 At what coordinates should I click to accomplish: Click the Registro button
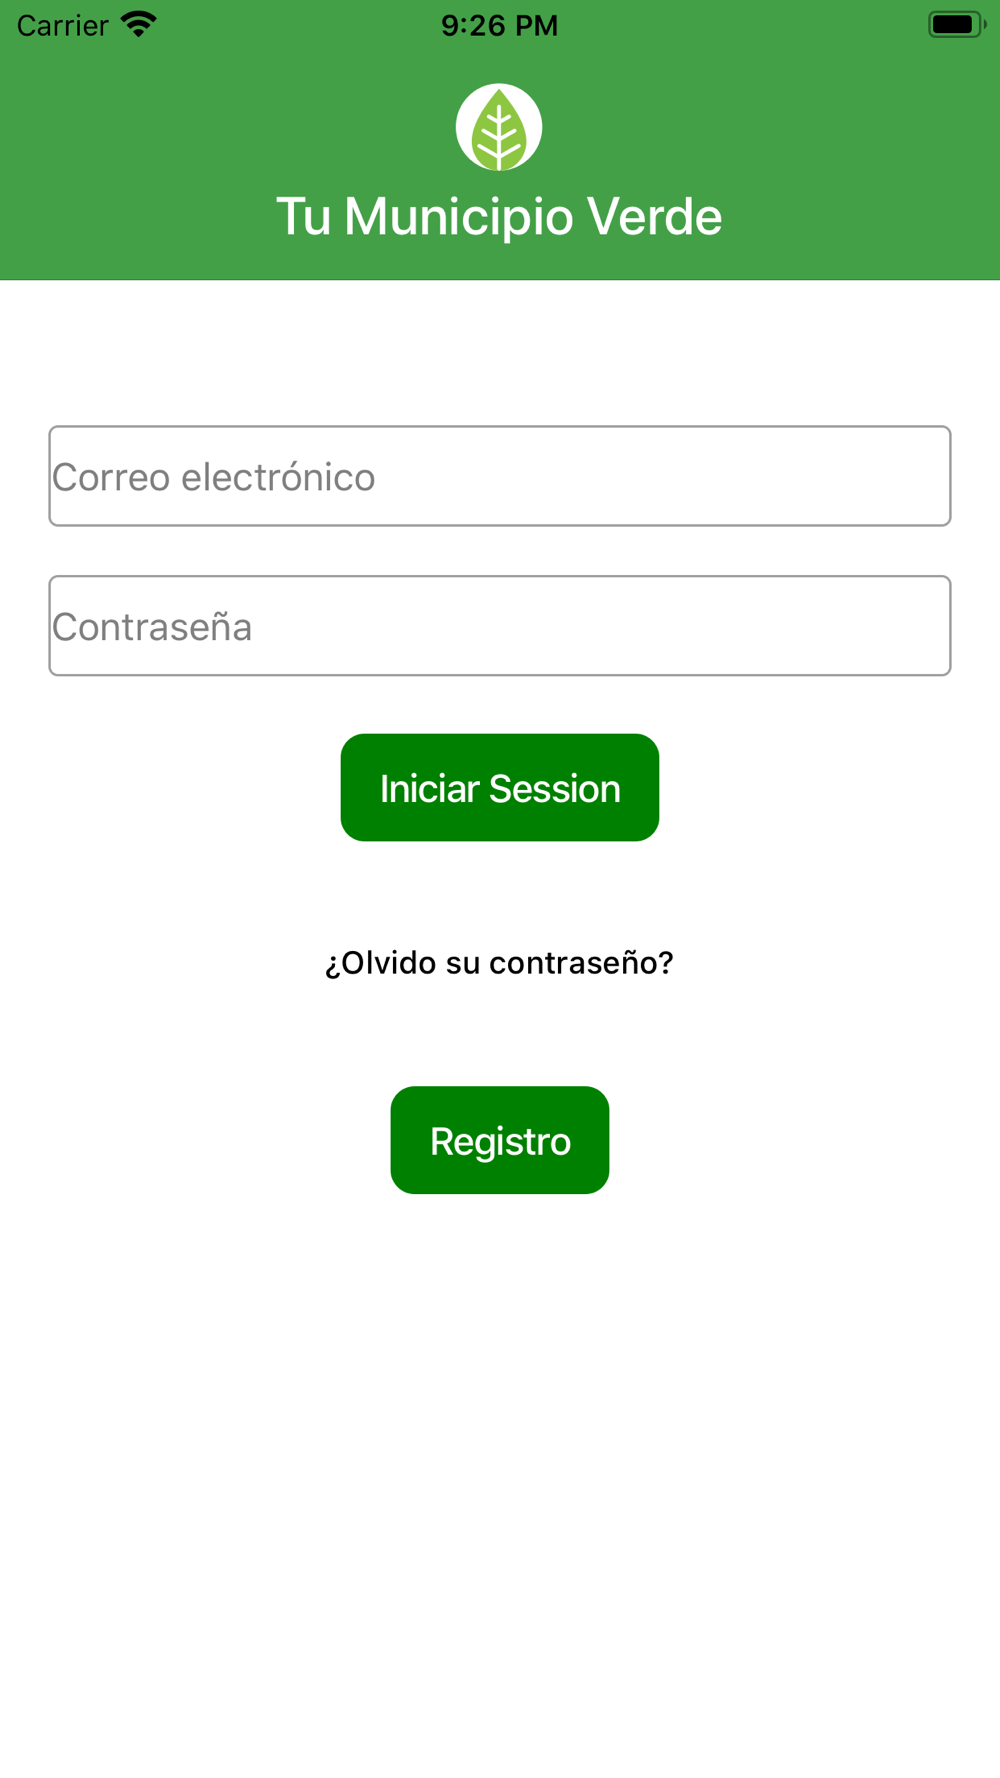coord(500,1140)
